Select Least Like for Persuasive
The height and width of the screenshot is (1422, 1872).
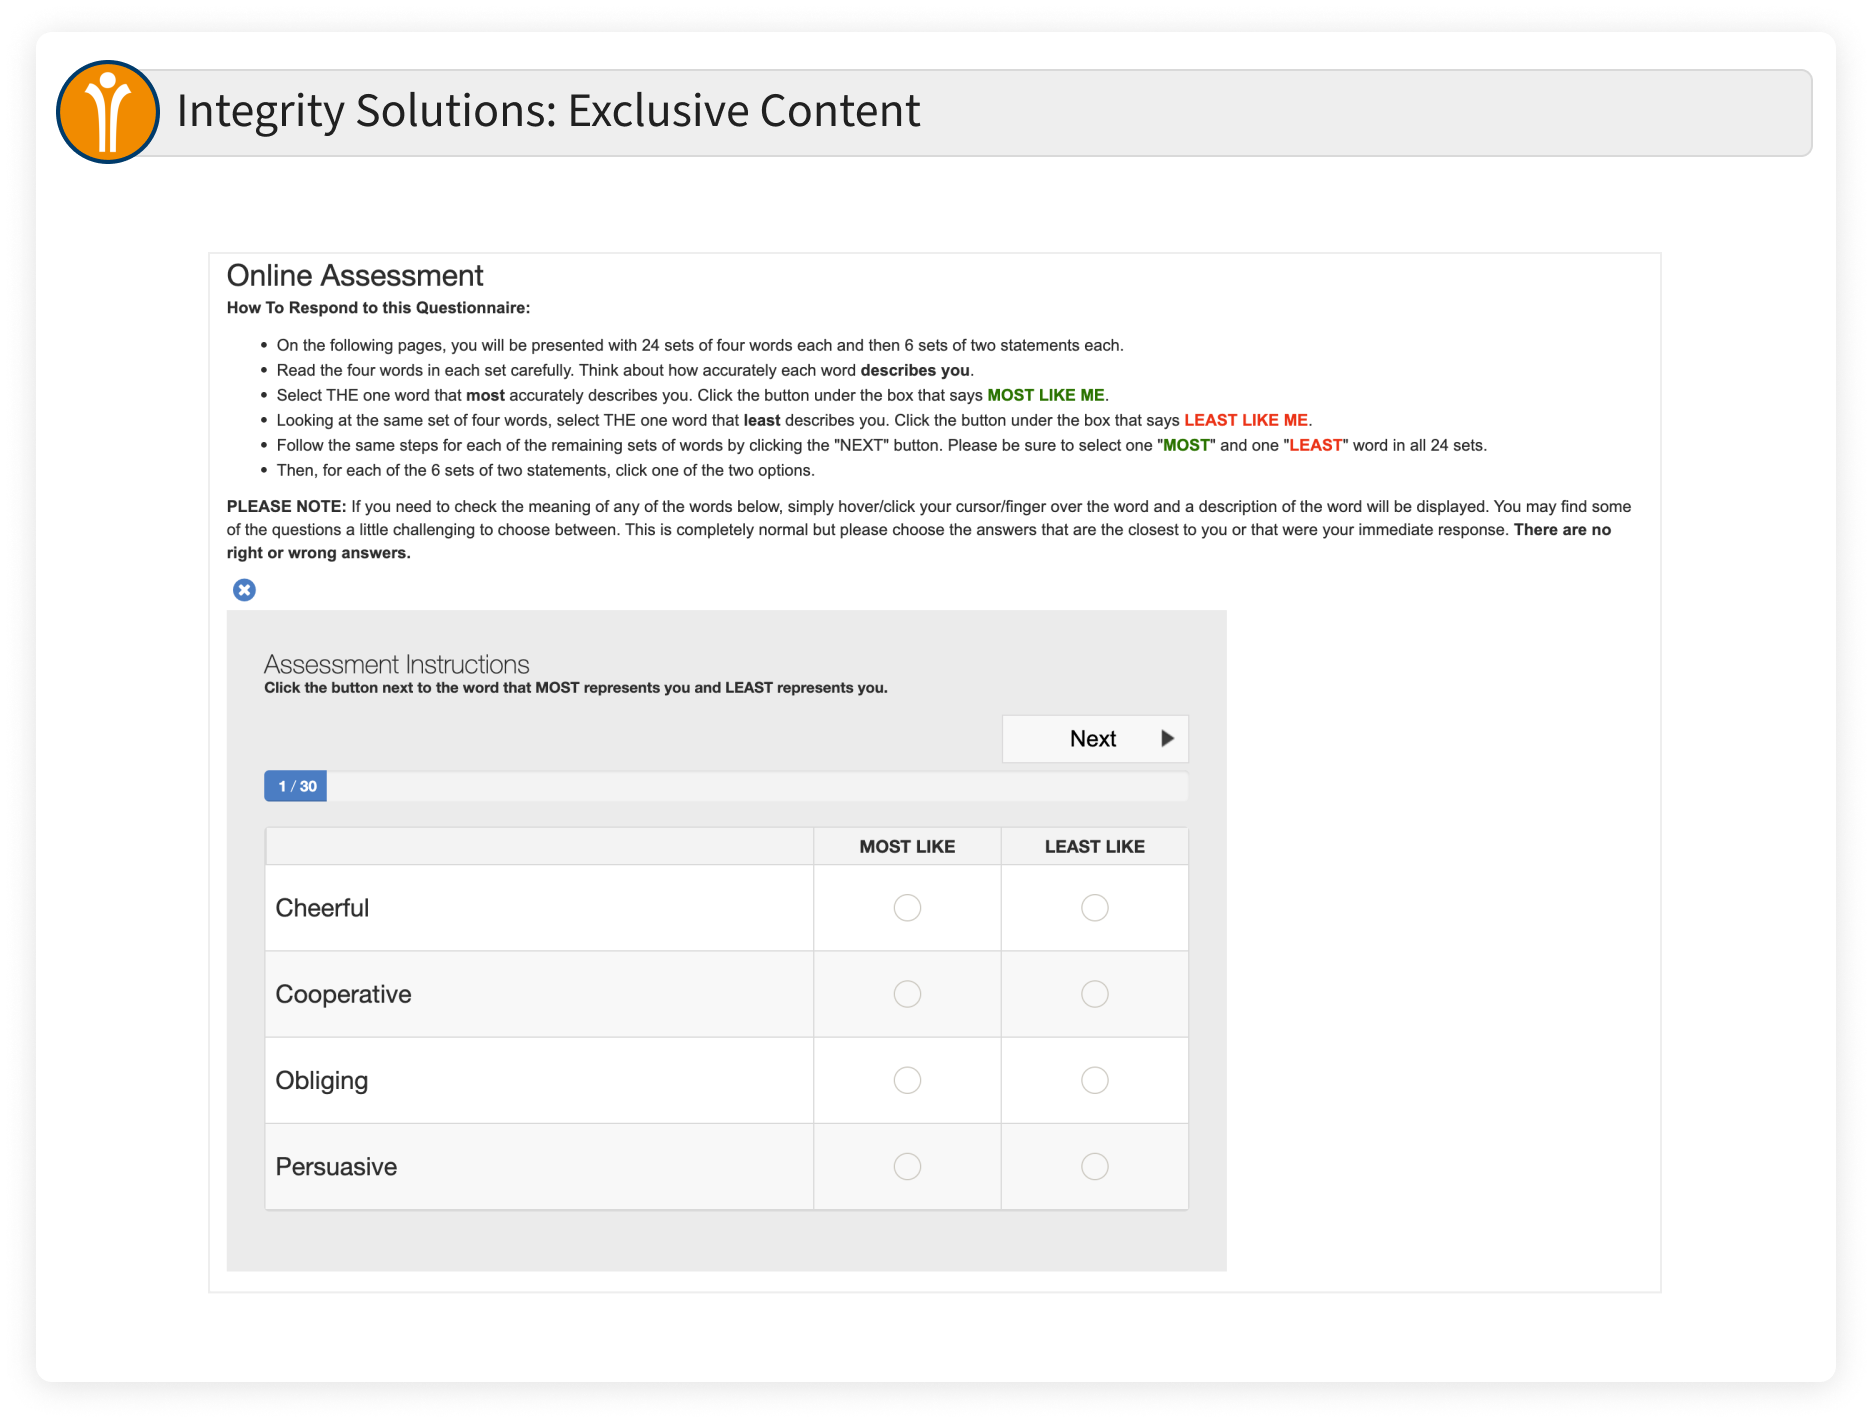click(x=1095, y=1167)
